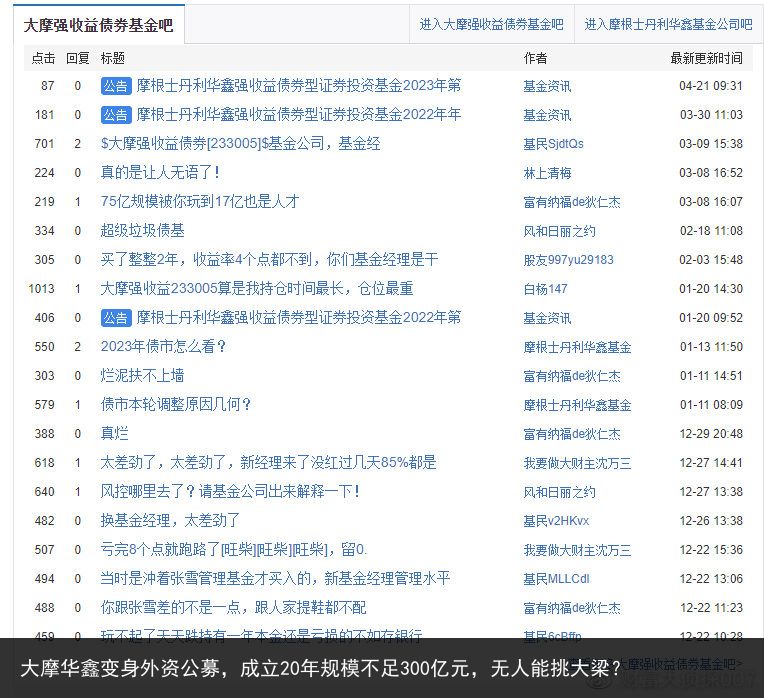Screen dimensions: 764x698
Task: Open author 风和日丽之约 on 02-18 11:08 row
Action: (x=559, y=231)
